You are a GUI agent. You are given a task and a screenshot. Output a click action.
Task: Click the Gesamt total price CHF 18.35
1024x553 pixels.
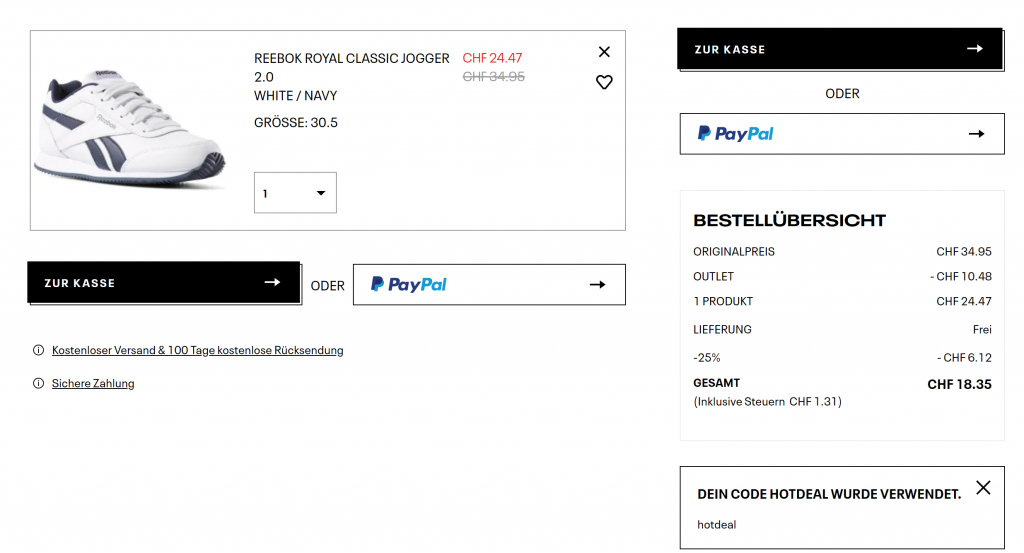coord(959,384)
